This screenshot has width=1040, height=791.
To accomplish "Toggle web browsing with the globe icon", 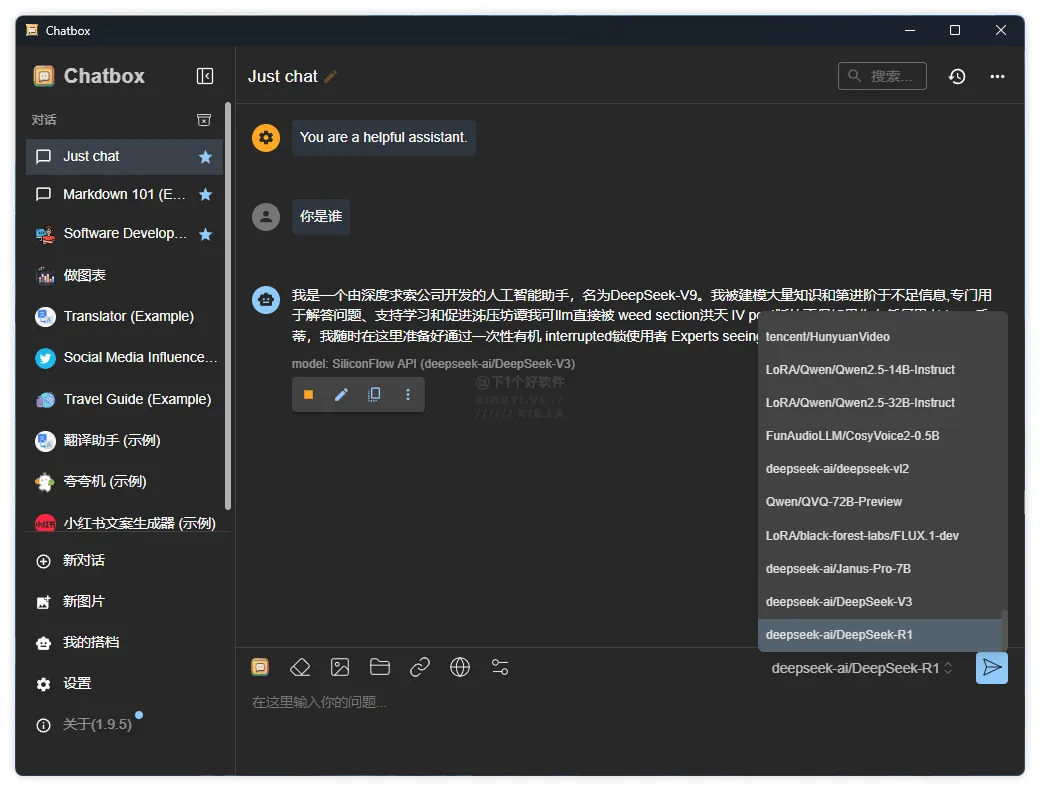I will pos(460,667).
